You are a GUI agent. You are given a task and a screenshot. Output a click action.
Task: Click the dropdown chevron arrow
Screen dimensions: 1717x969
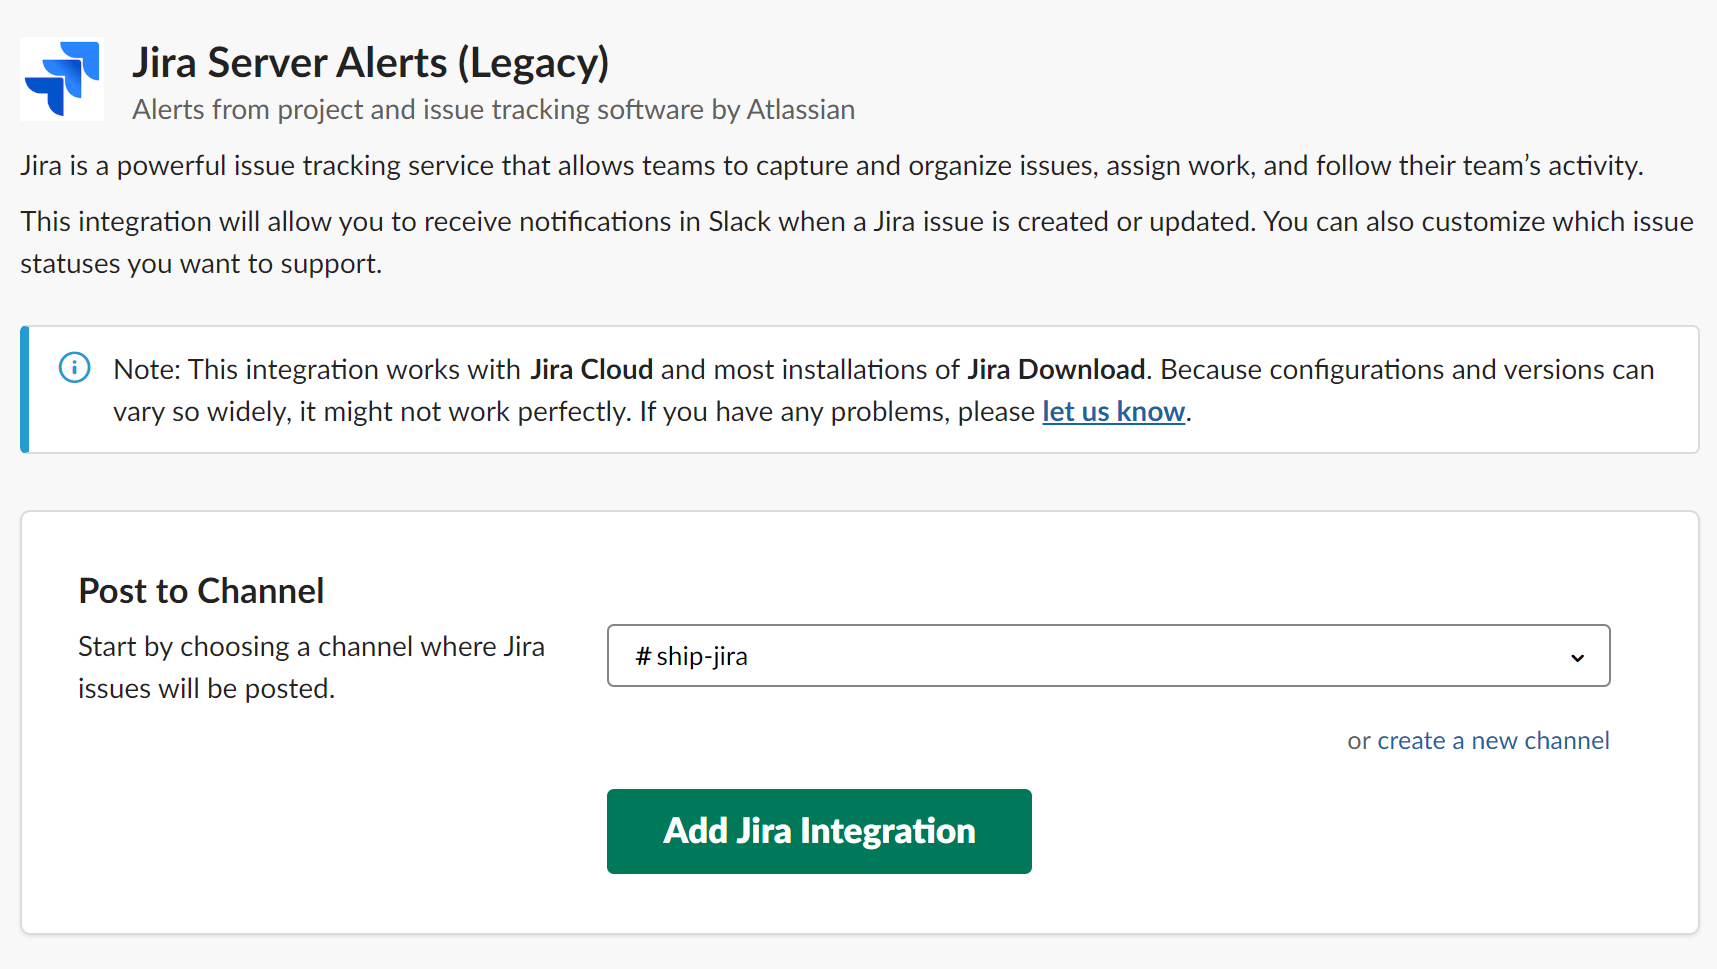[x=1577, y=657]
